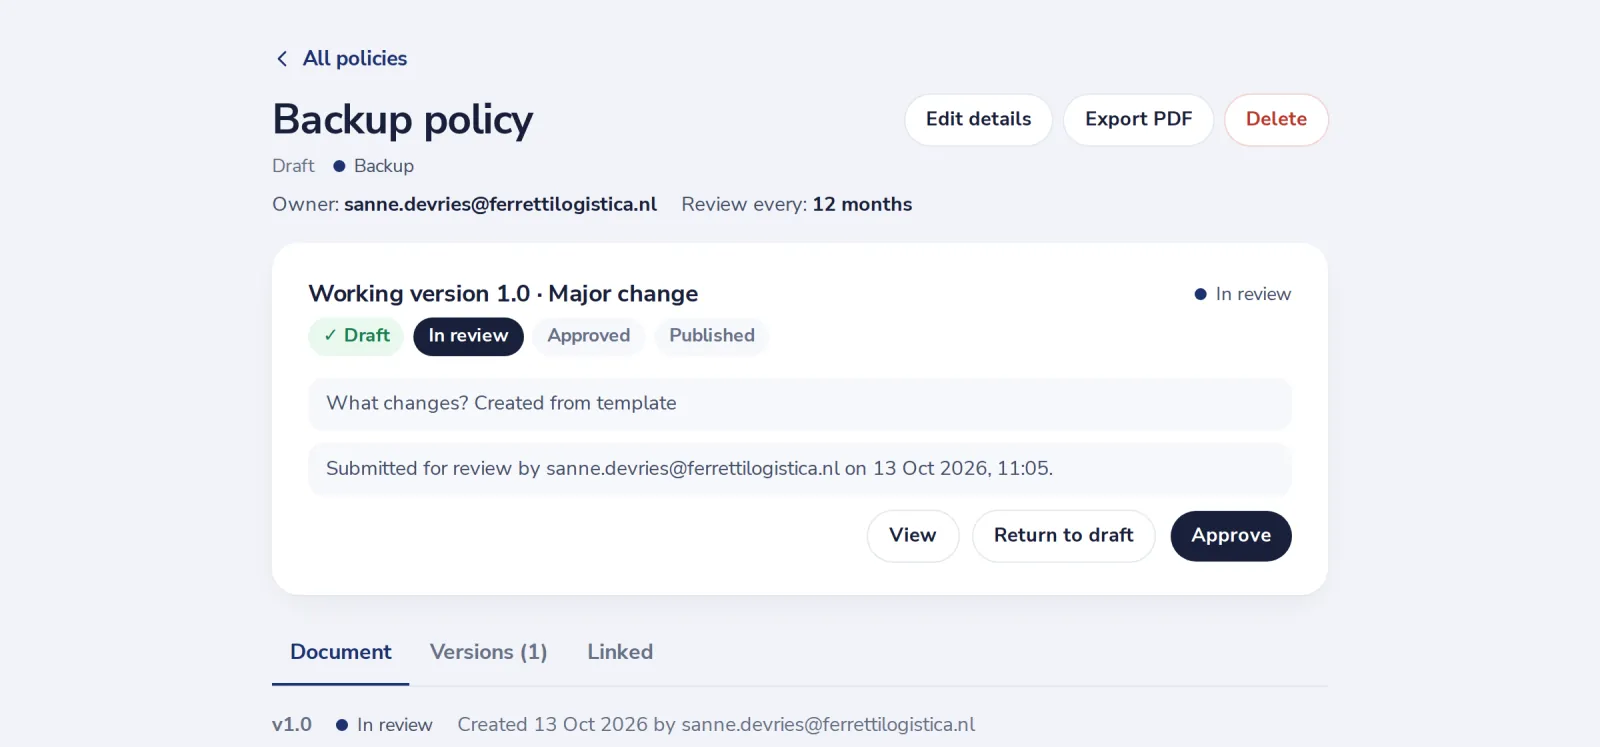Click the 'What changes? Created from template' note

(800, 404)
